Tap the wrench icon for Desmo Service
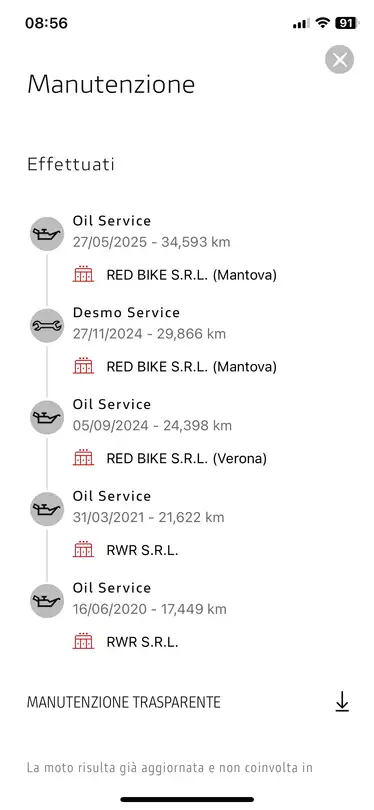The width and height of the screenshot is (374, 810). [46, 325]
